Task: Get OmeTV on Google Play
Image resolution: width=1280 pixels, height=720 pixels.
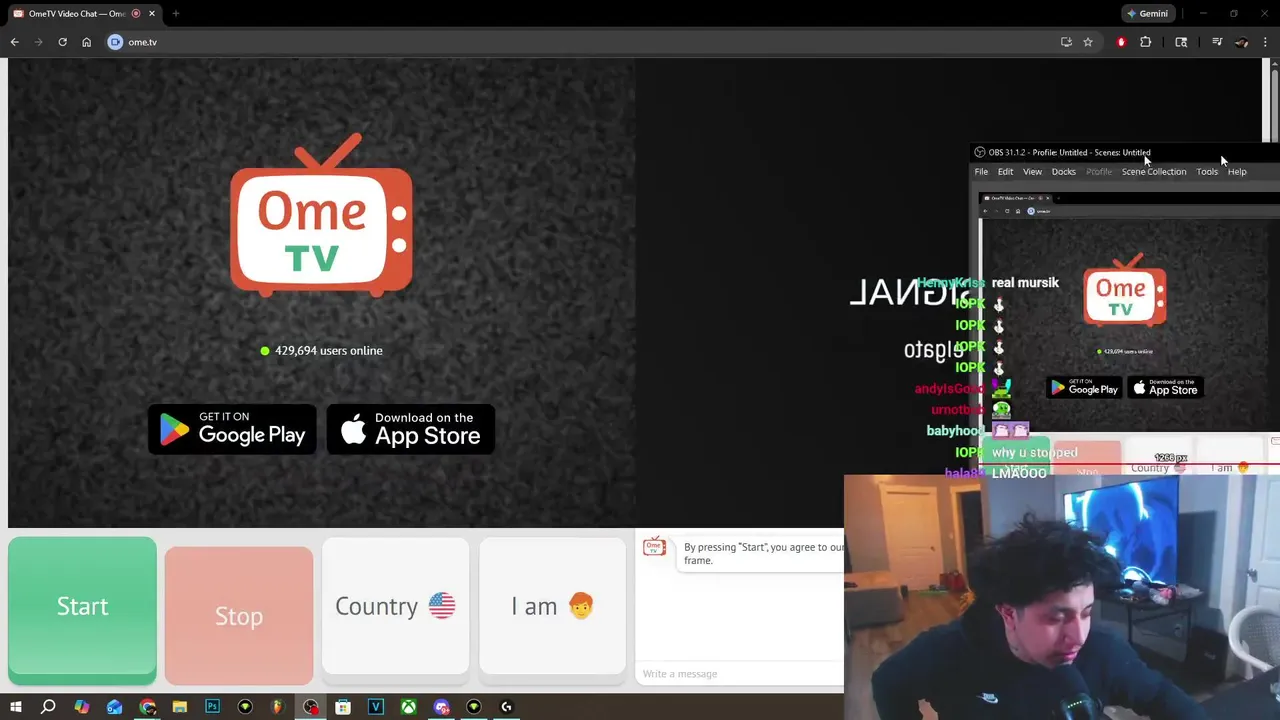Action: click(x=232, y=429)
